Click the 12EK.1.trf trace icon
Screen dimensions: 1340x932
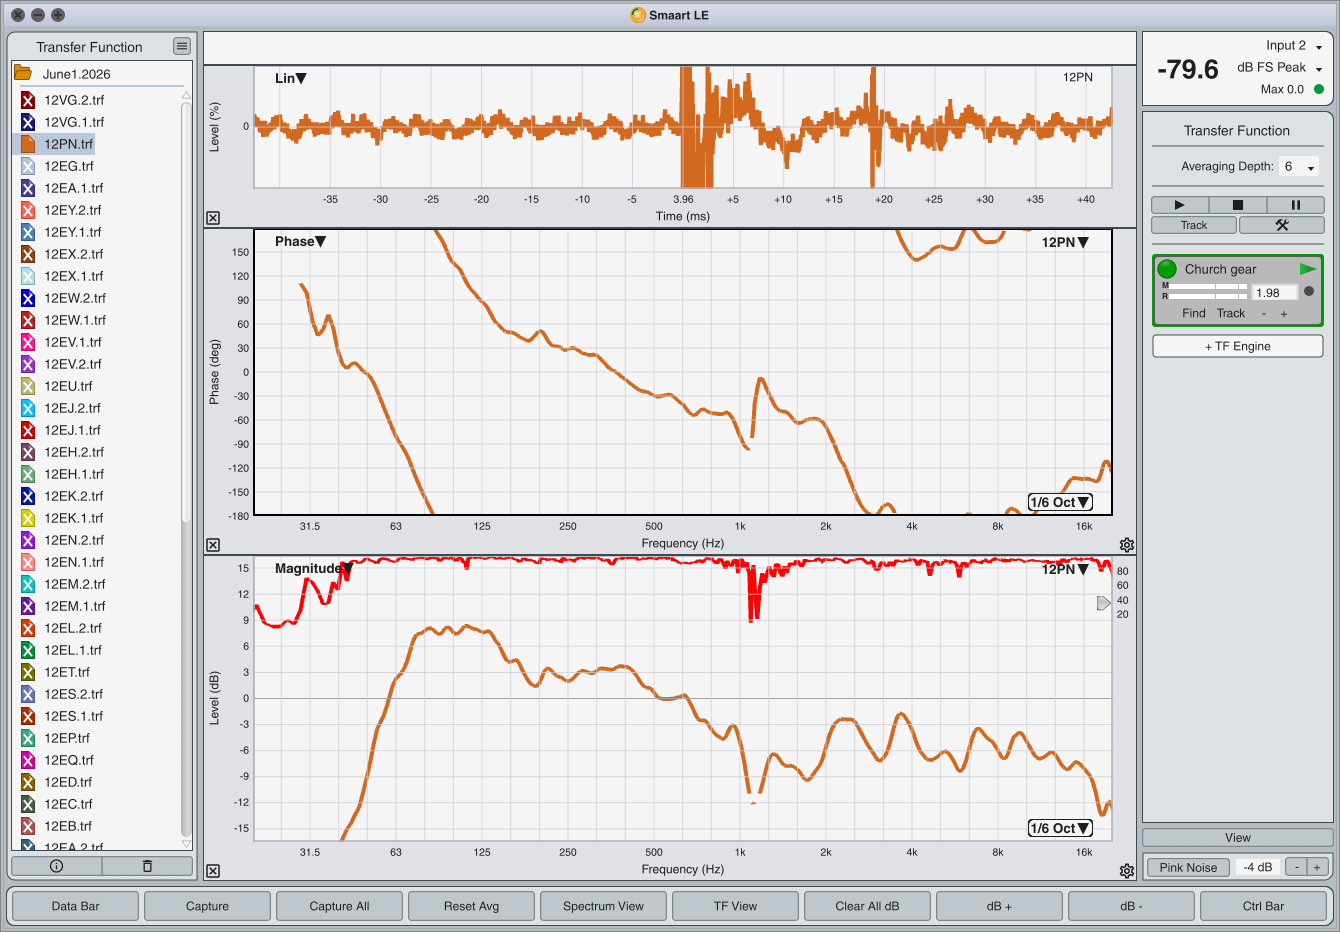(x=28, y=518)
